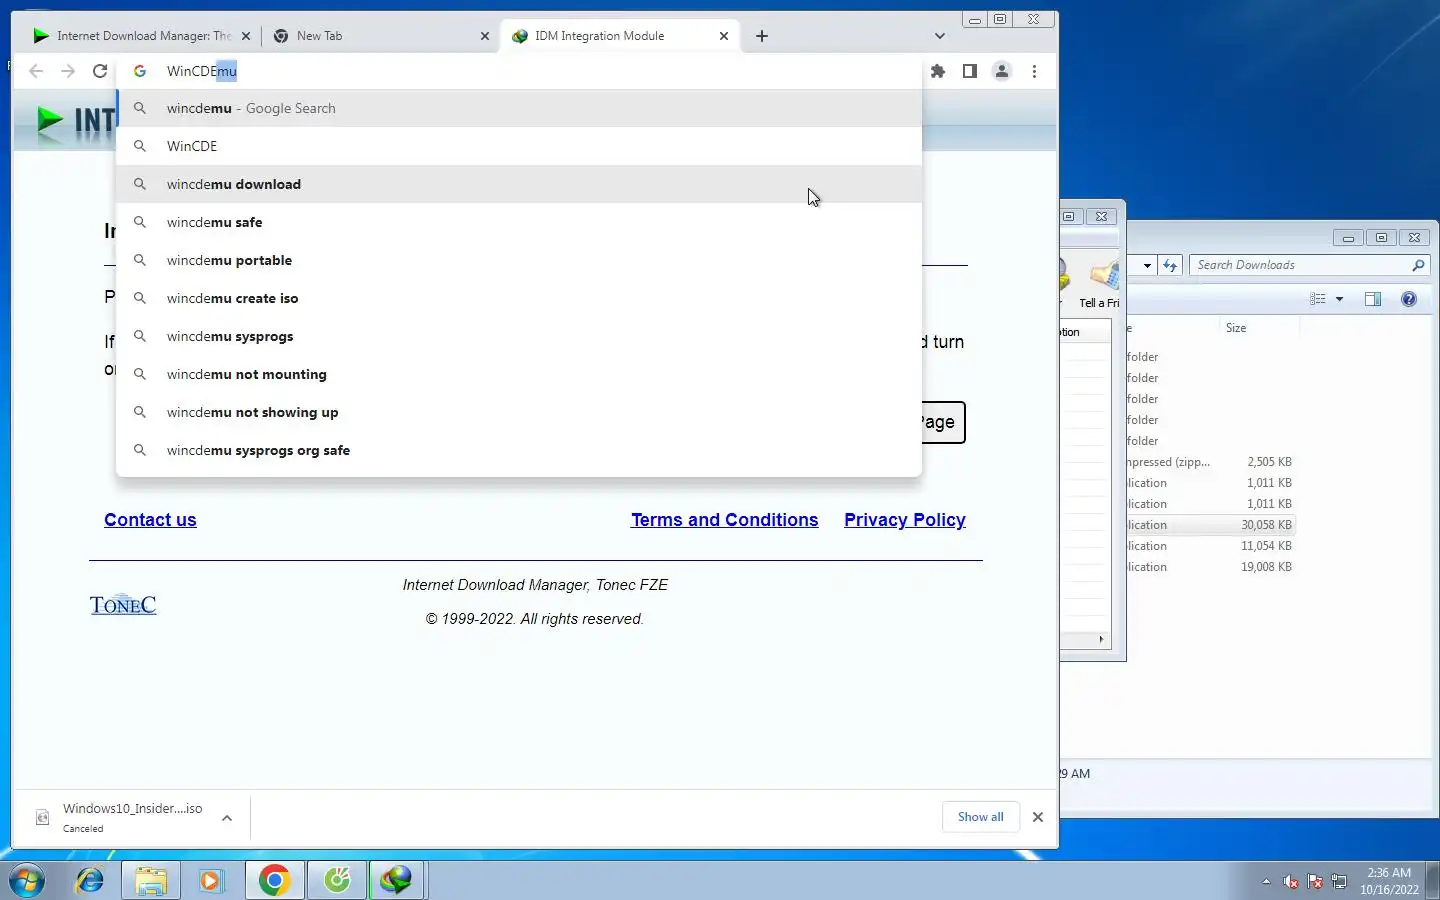Open the Chrome profile avatar
1440x900 pixels.
coord(1001,71)
